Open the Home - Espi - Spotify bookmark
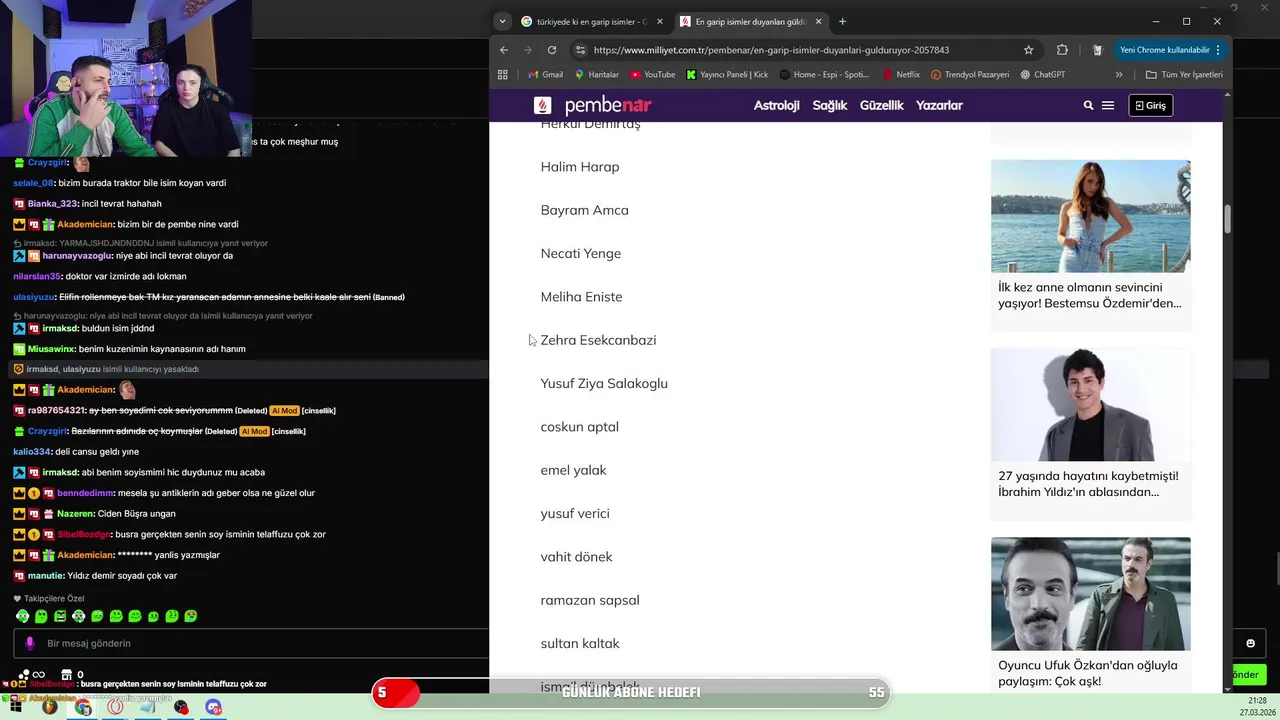Screen dimensions: 1280x720 click(824, 75)
